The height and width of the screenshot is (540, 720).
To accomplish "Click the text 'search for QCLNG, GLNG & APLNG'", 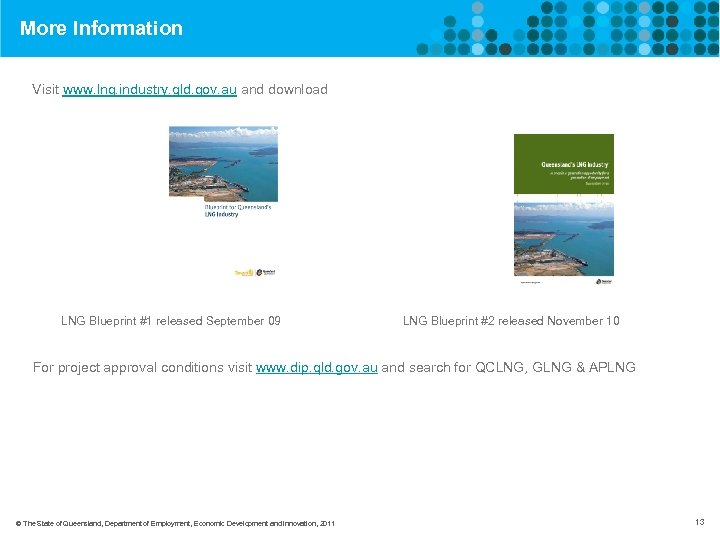I will [x=522, y=367].
